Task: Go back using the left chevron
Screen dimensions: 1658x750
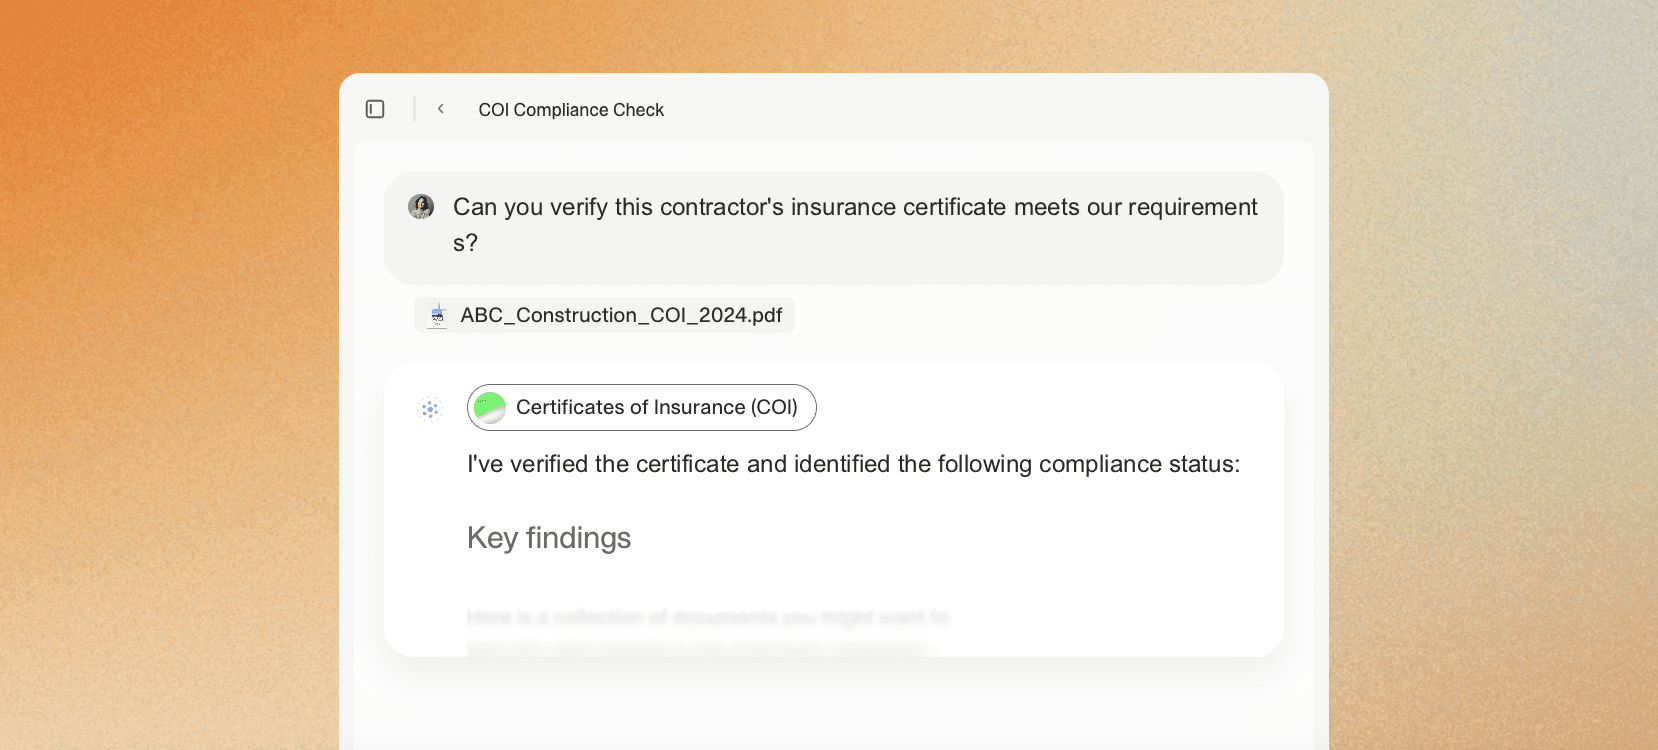Action: pyautogui.click(x=440, y=109)
